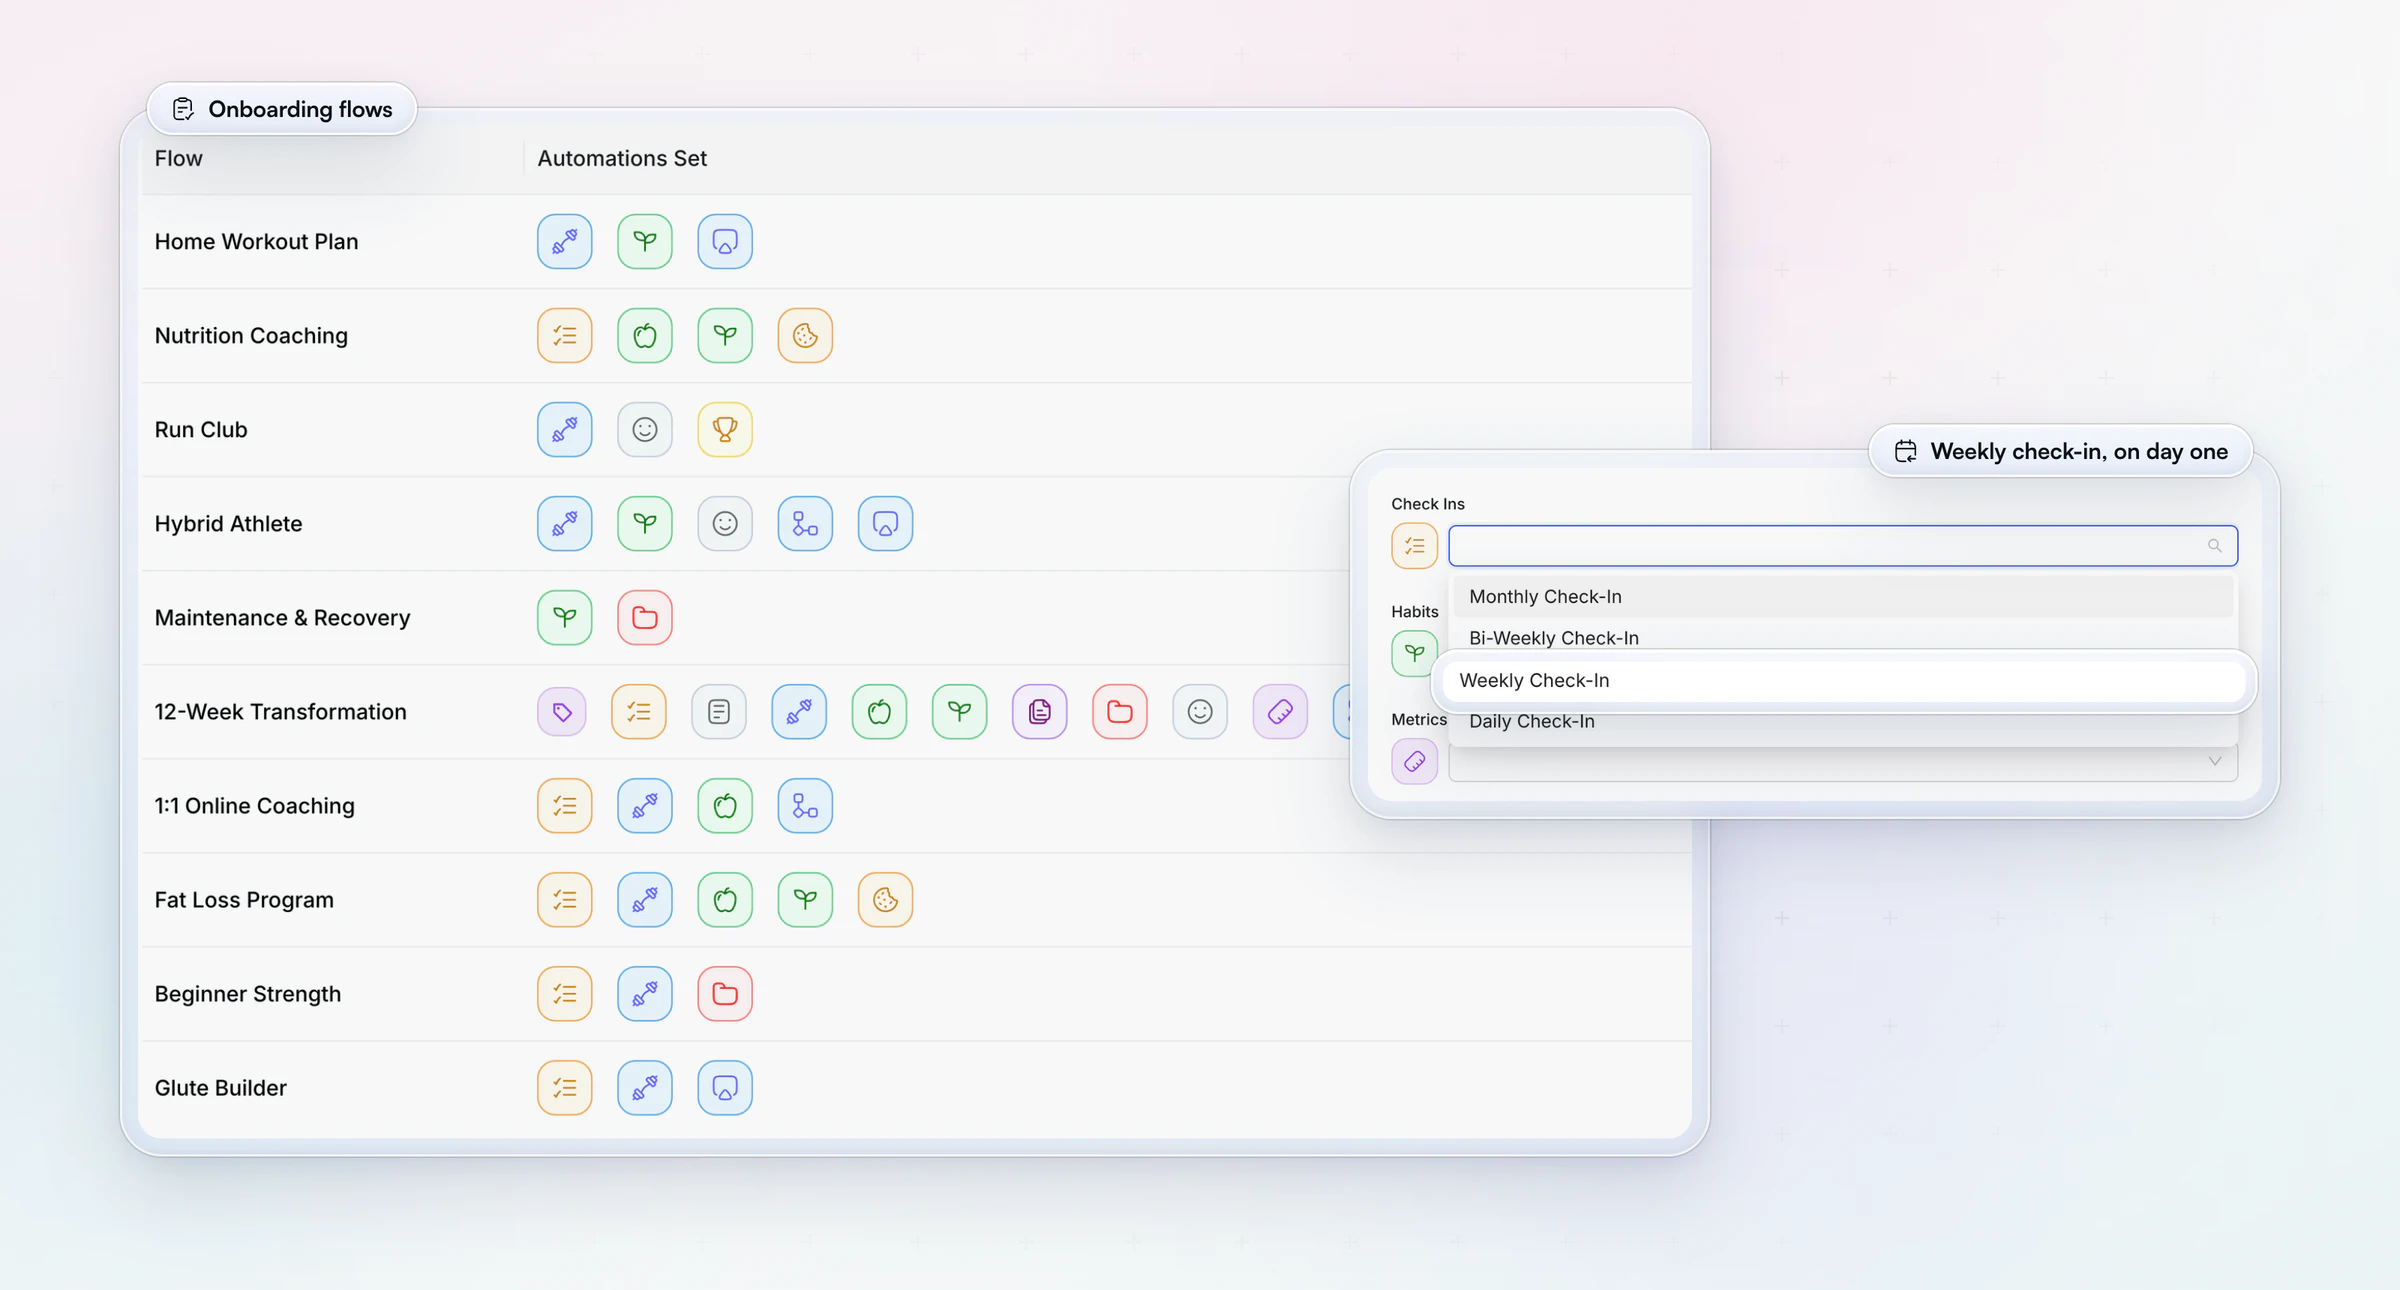Click the Automations Set column header
Image resolution: width=2400 pixels, height=1290 pixels.
622,158
